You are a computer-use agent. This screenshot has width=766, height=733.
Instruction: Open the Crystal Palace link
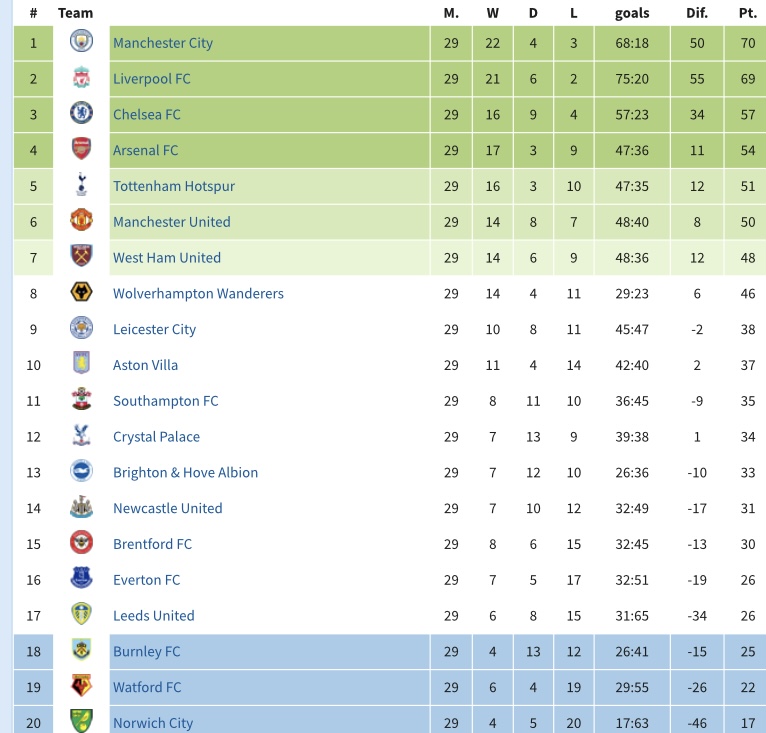coord(156,437)
